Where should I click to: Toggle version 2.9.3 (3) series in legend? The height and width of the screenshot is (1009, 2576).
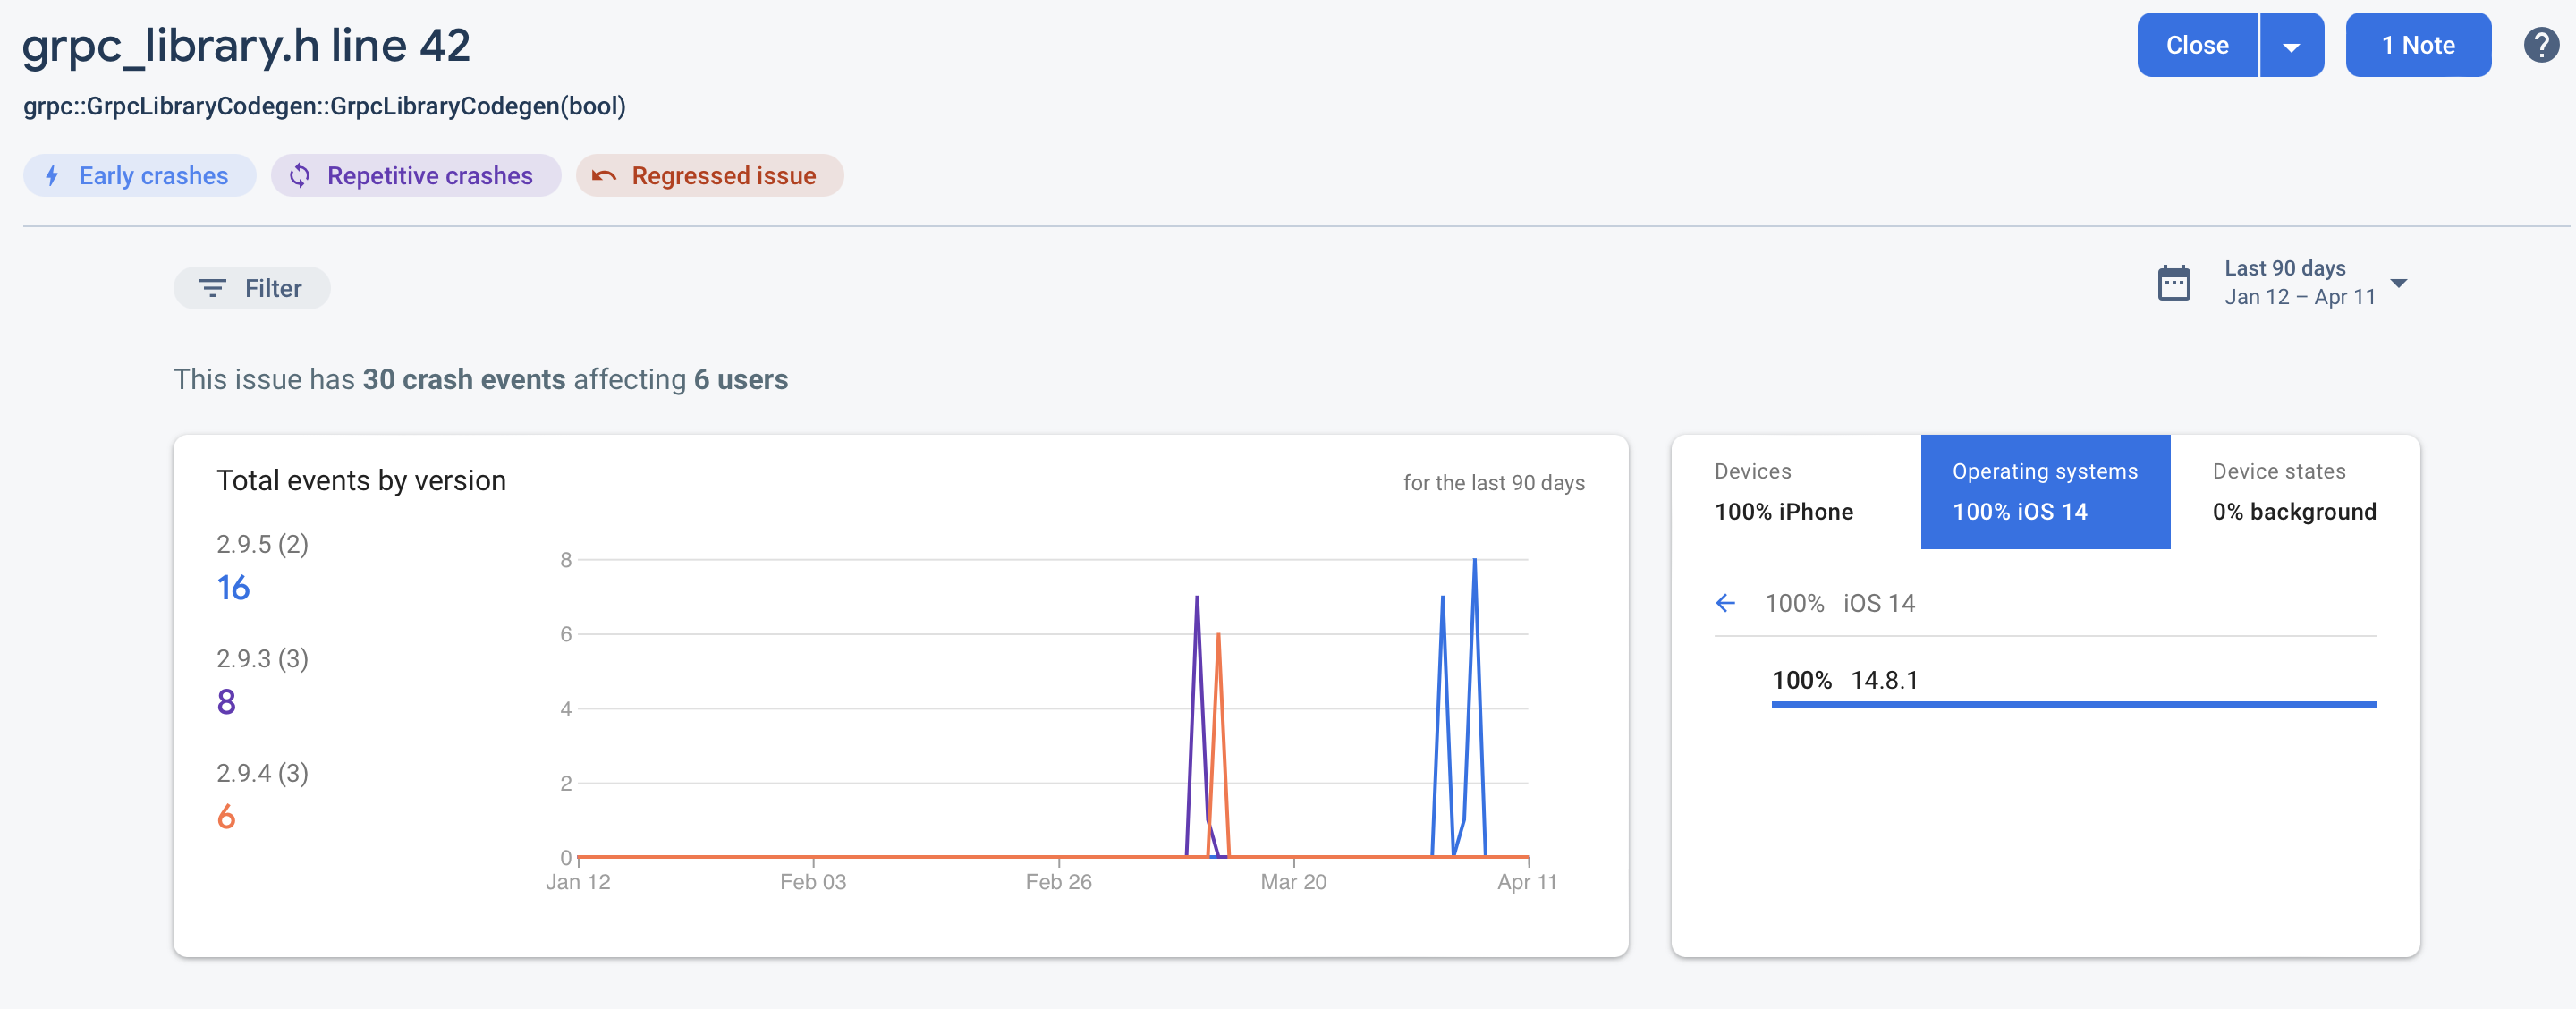point(262,658)
